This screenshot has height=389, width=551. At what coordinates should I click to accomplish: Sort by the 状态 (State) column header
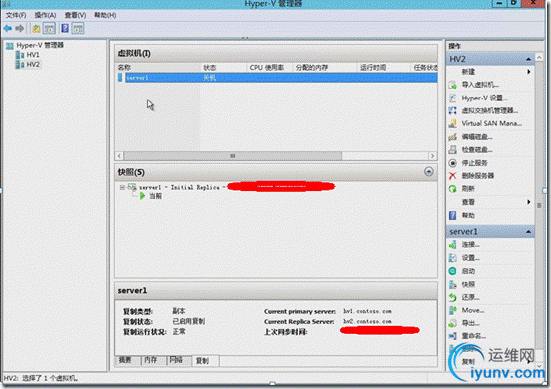click(x=223, y=67)
